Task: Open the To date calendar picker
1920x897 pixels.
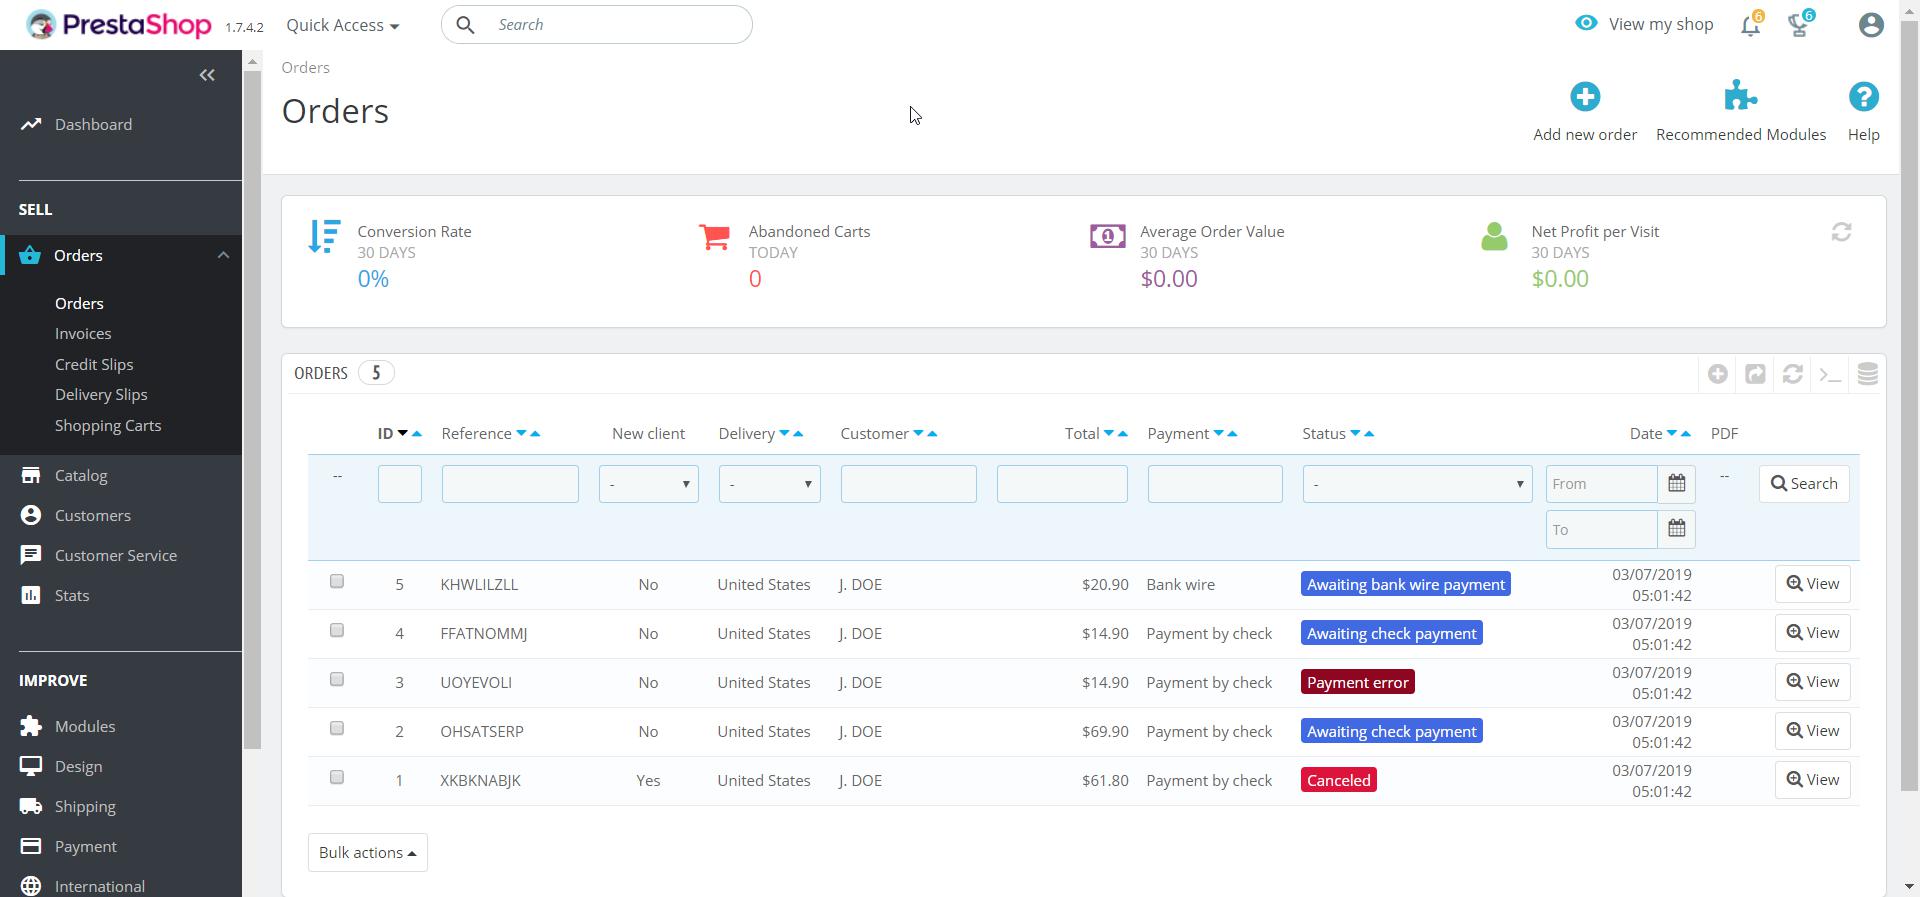Action: point(1677,529)
